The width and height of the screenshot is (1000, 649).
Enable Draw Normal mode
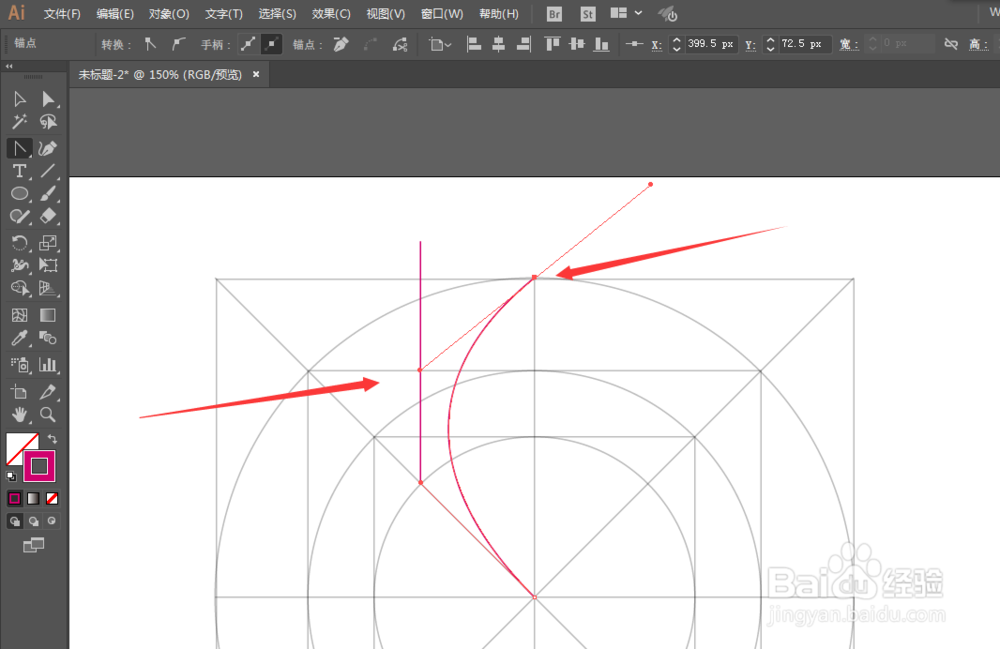coord(14,521)
